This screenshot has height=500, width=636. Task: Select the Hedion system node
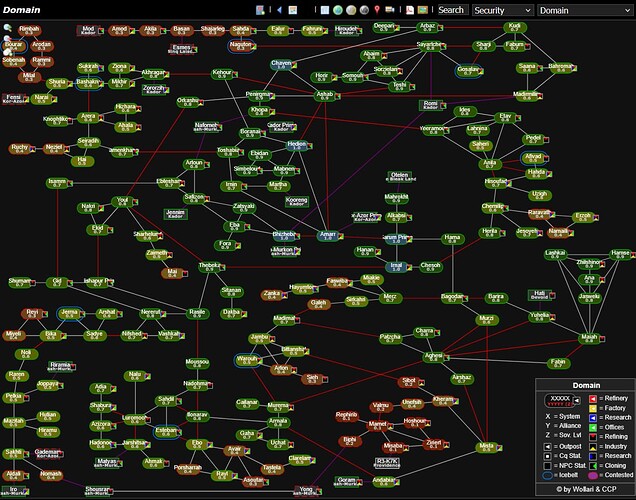297,145
